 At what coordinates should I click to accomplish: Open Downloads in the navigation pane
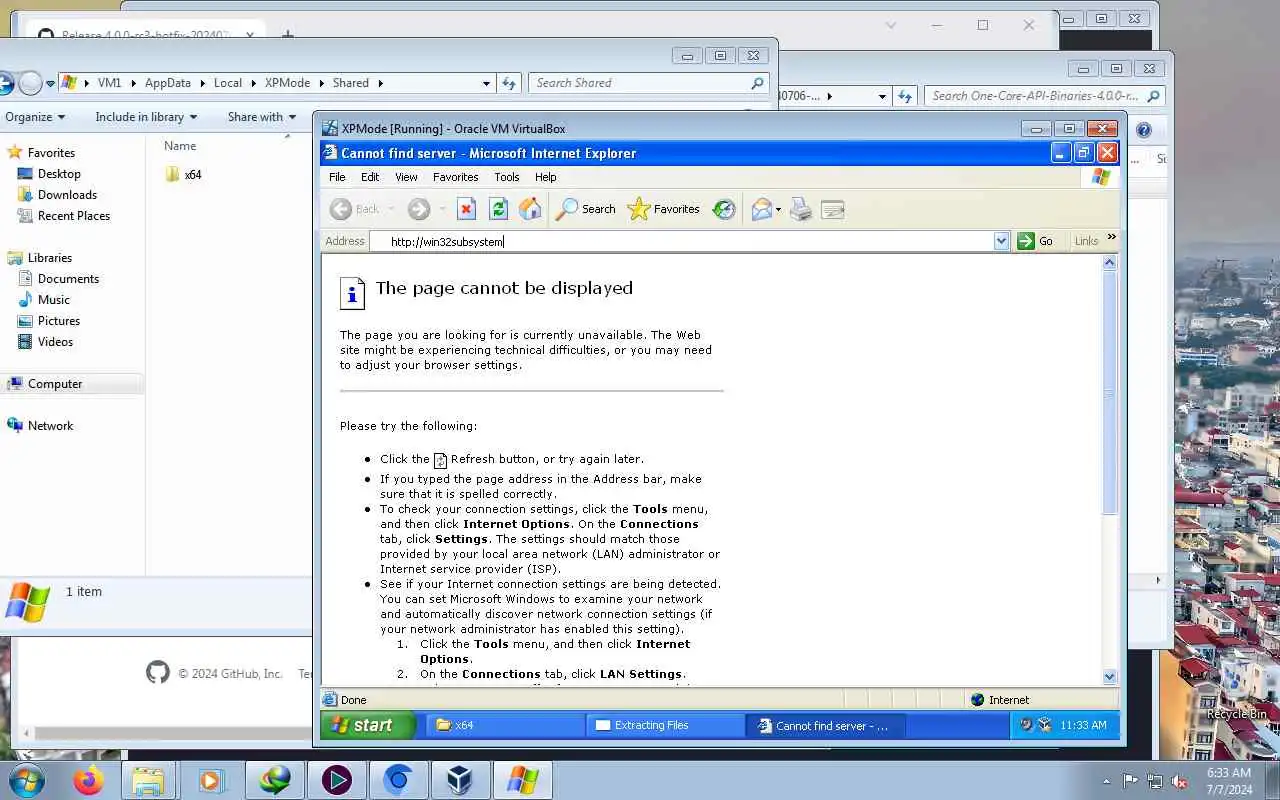coord(67,195)
